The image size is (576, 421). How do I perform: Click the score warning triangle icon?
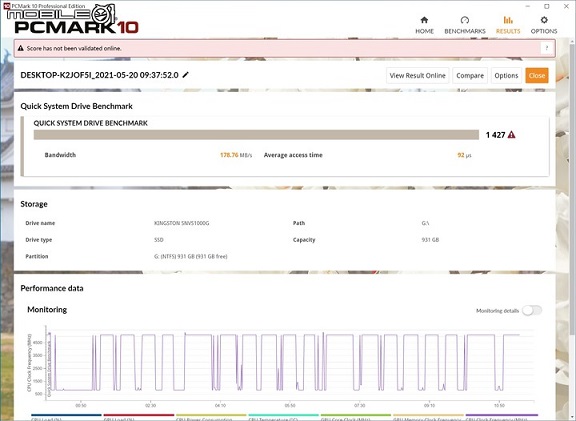pos(511,135)
